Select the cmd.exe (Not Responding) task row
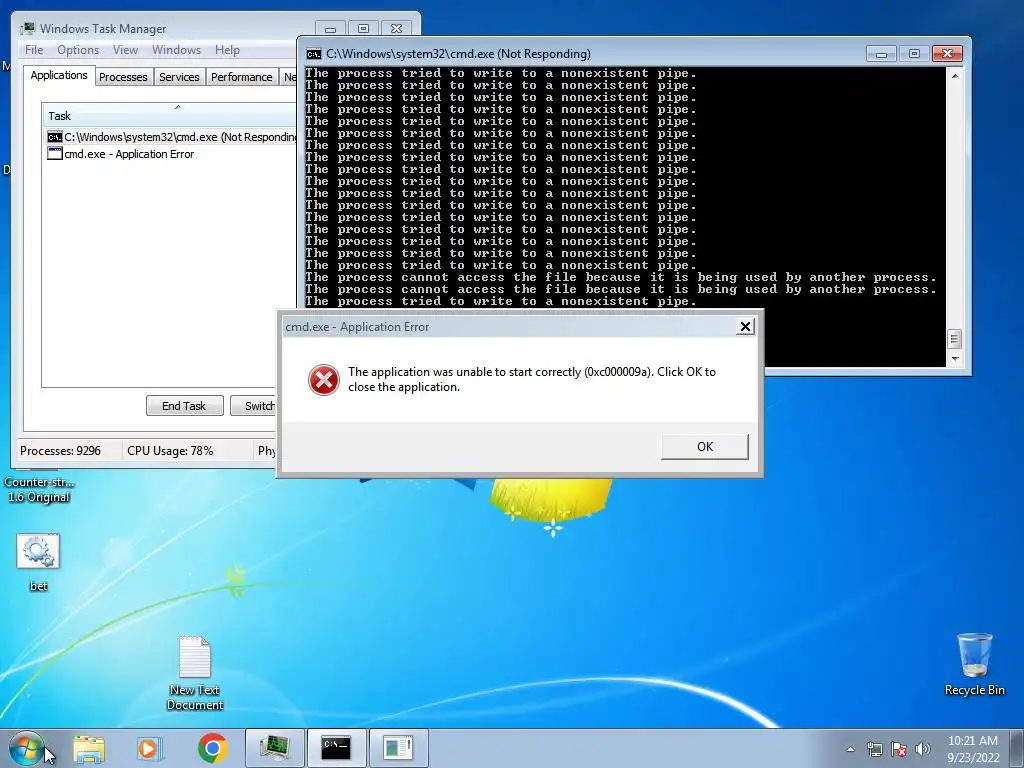1024x768 pixels. pyautogui.click(x=171, y=137)
